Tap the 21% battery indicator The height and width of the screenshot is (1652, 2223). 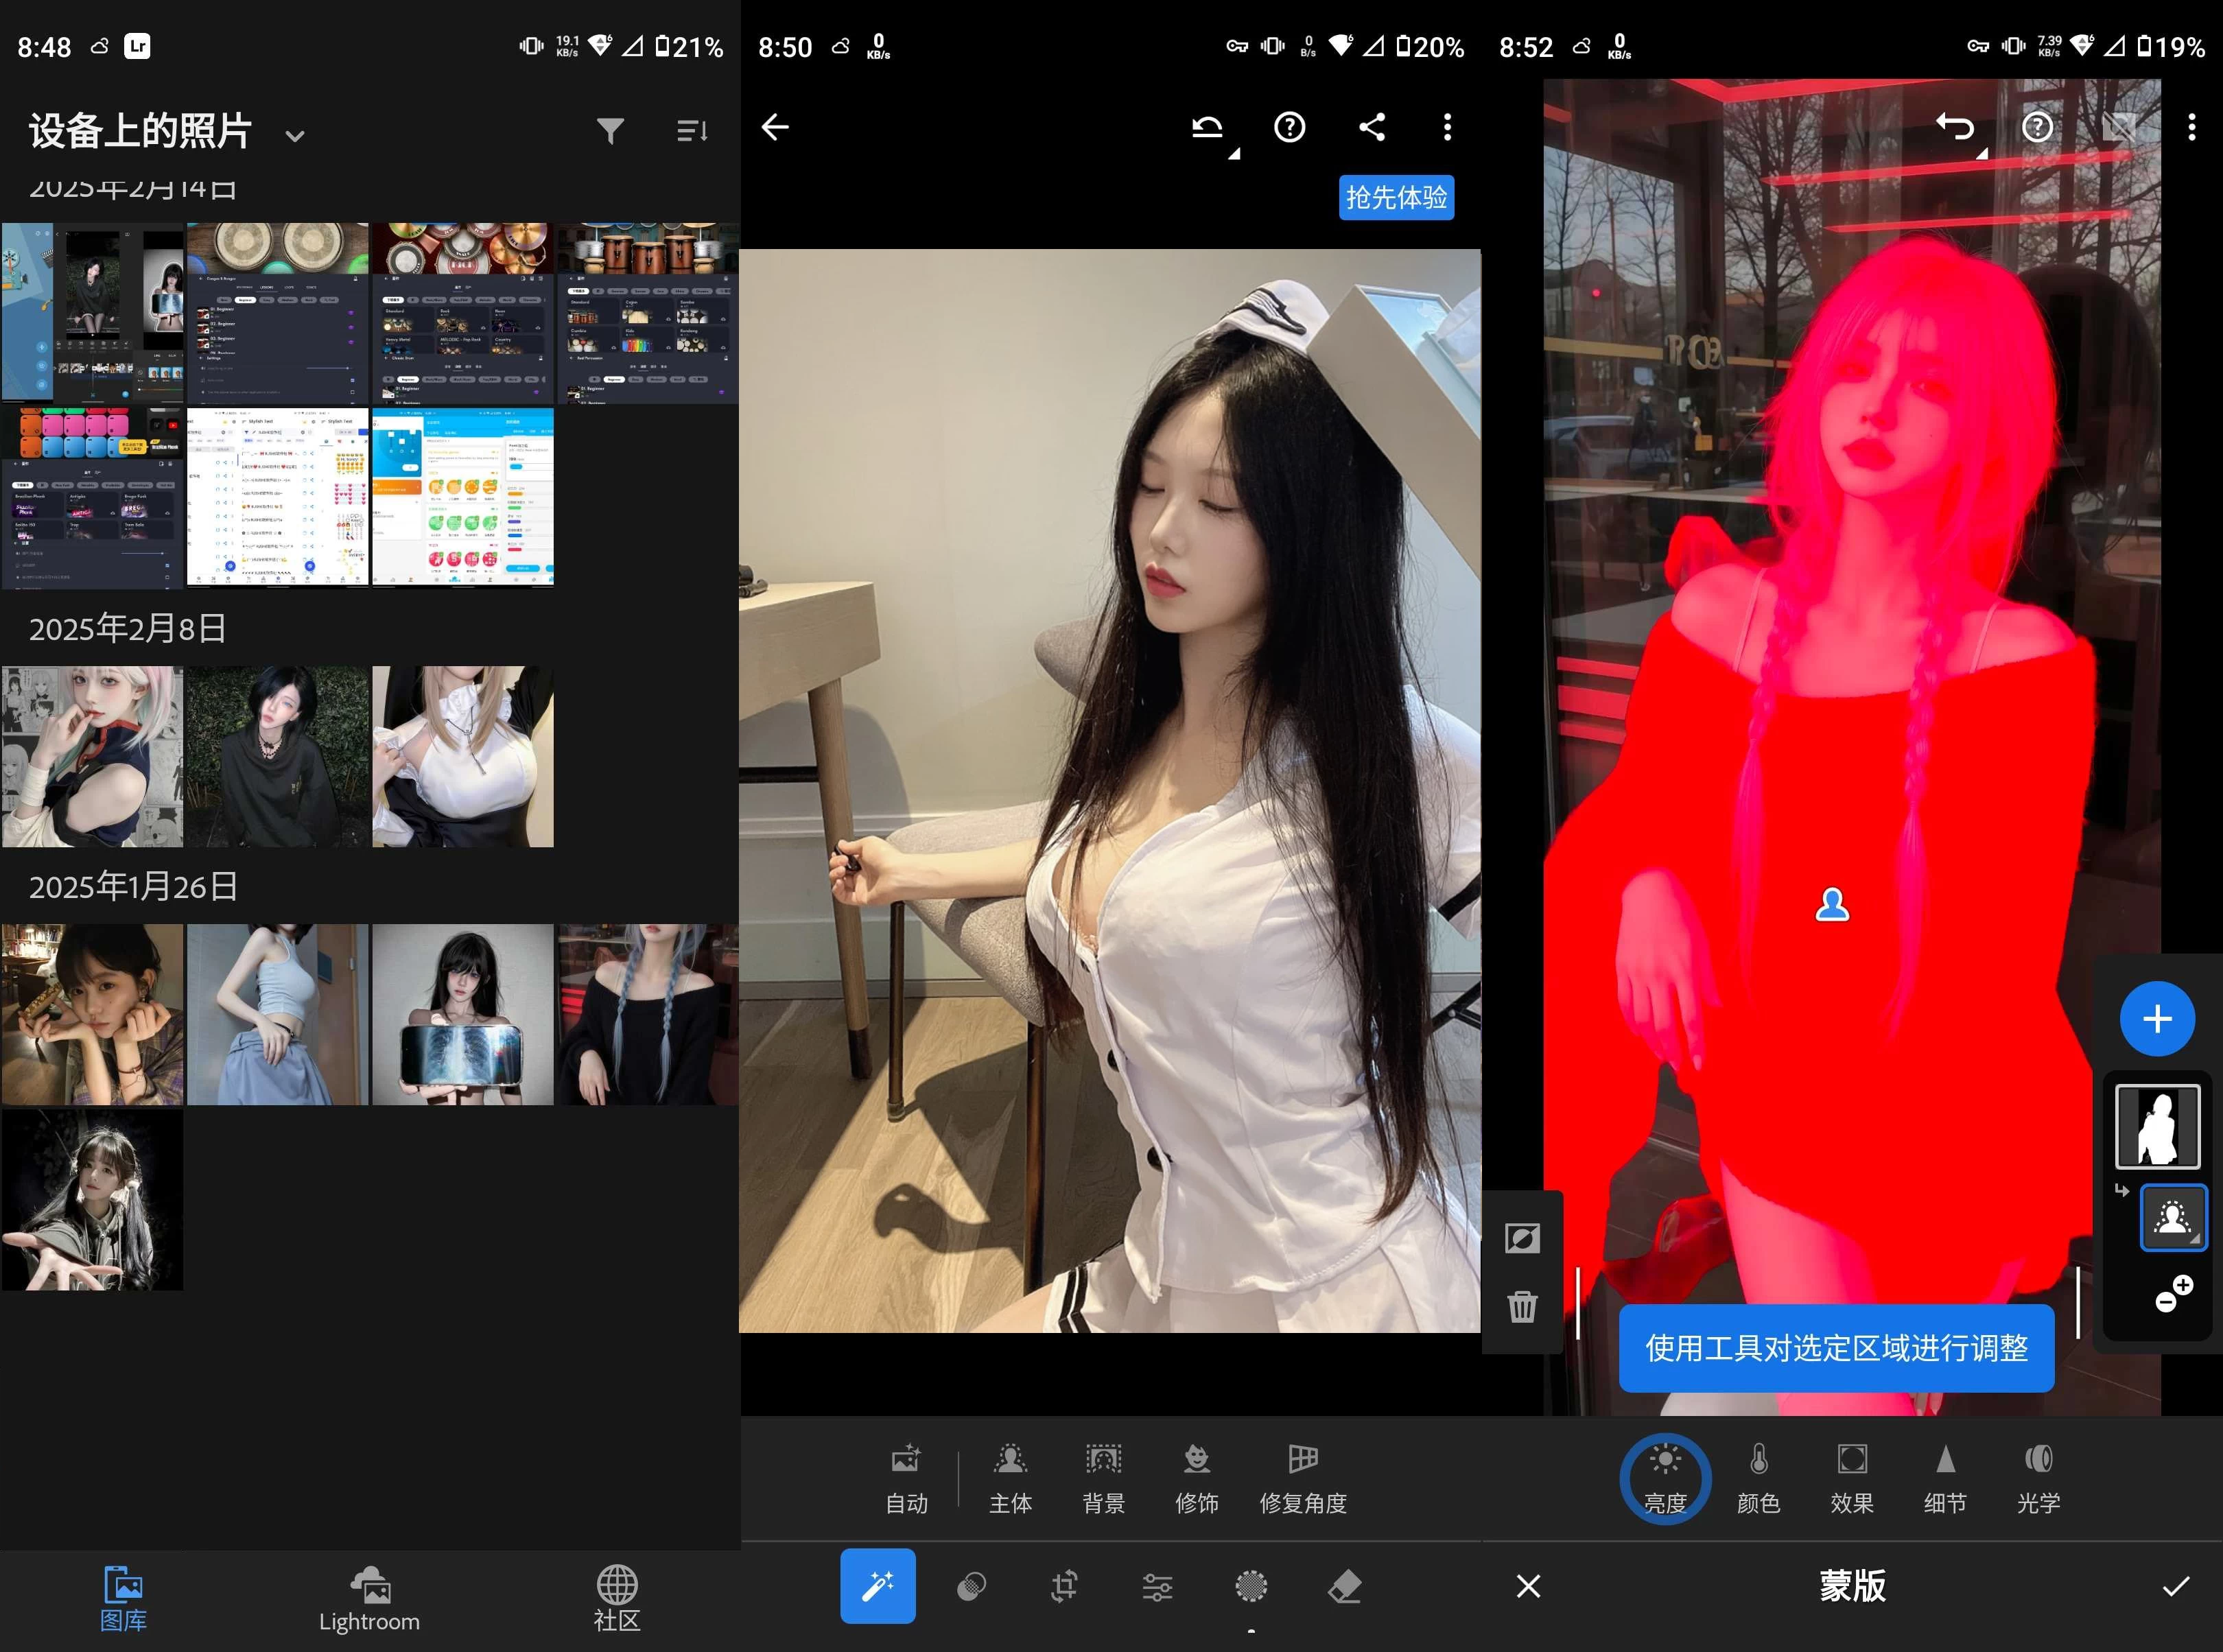pyautogui.click(x=688, y=47)
